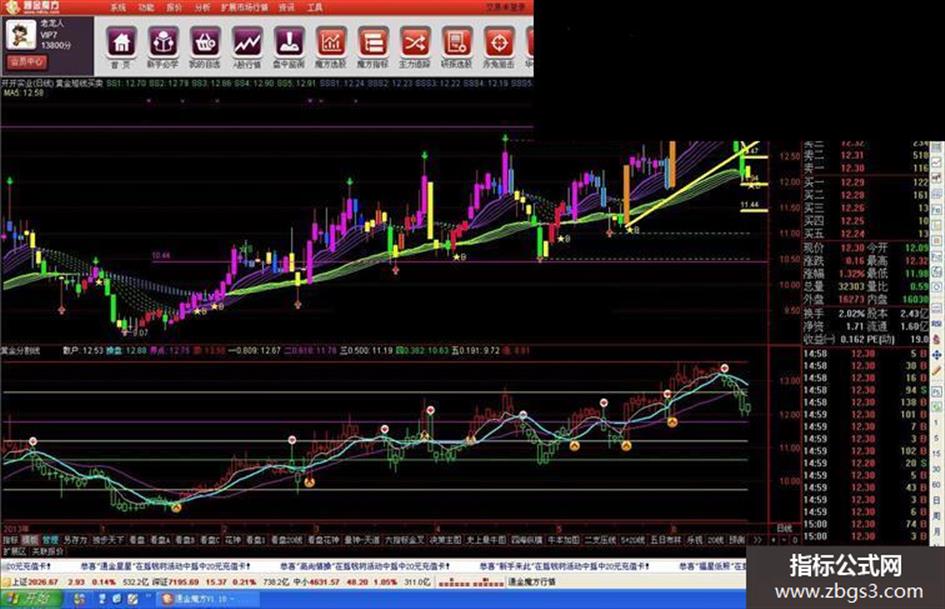Open the 系统 menu
The height and width of the screenshot is (609, 945).
pos(118,7)
